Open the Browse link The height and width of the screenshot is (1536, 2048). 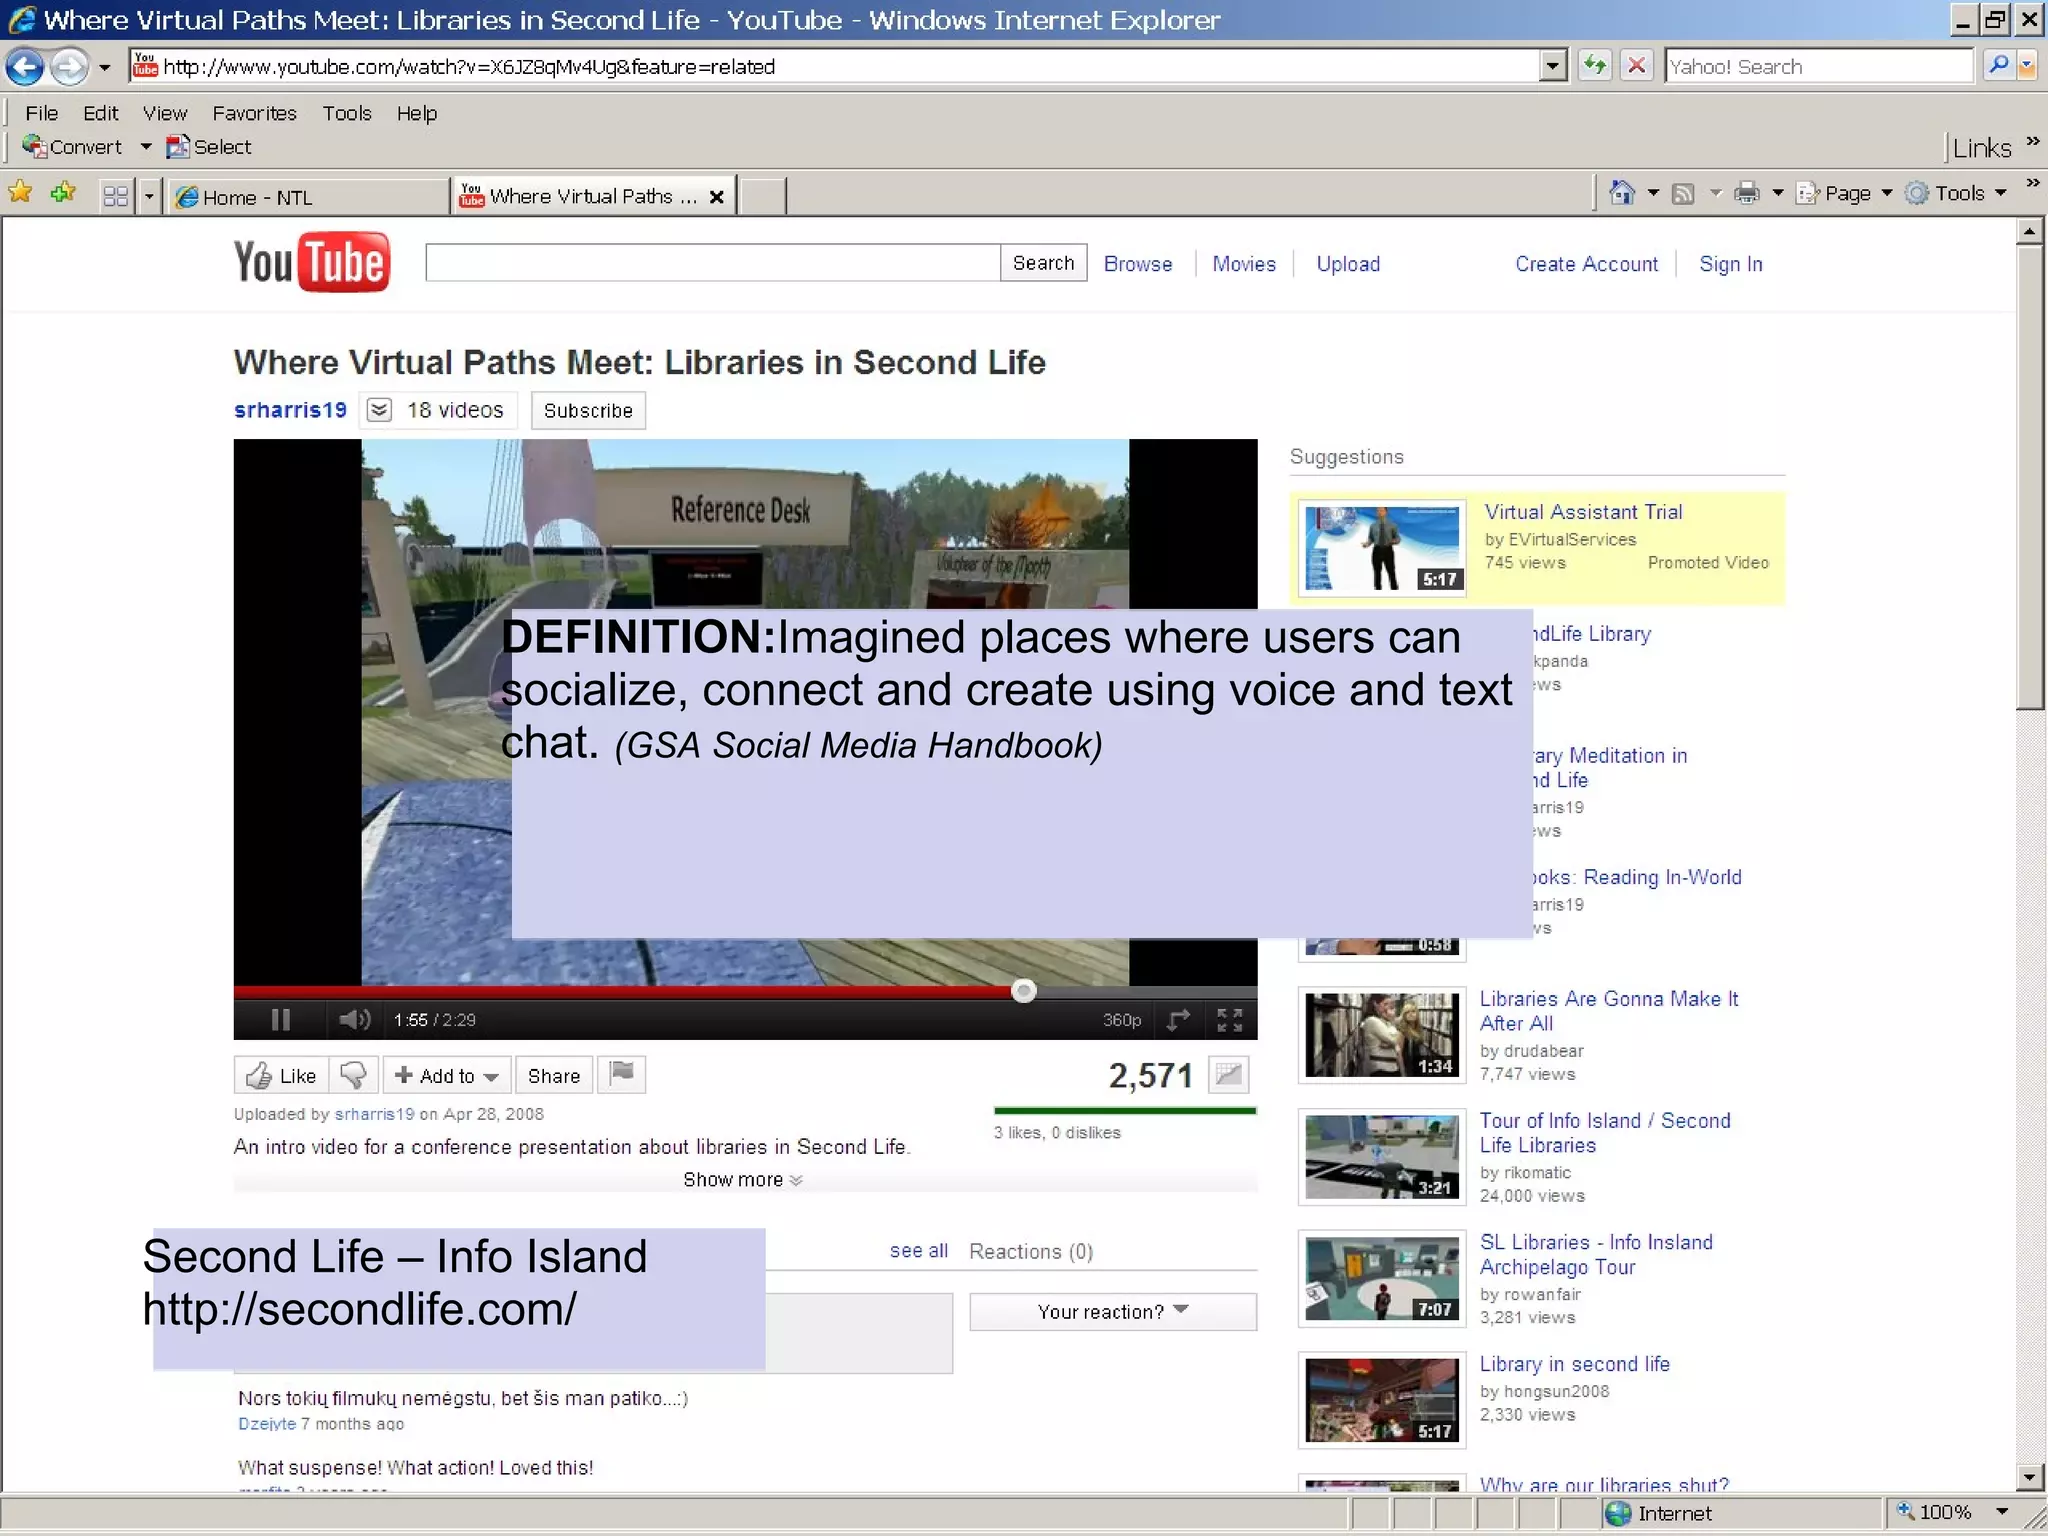tap(1138, 264)
